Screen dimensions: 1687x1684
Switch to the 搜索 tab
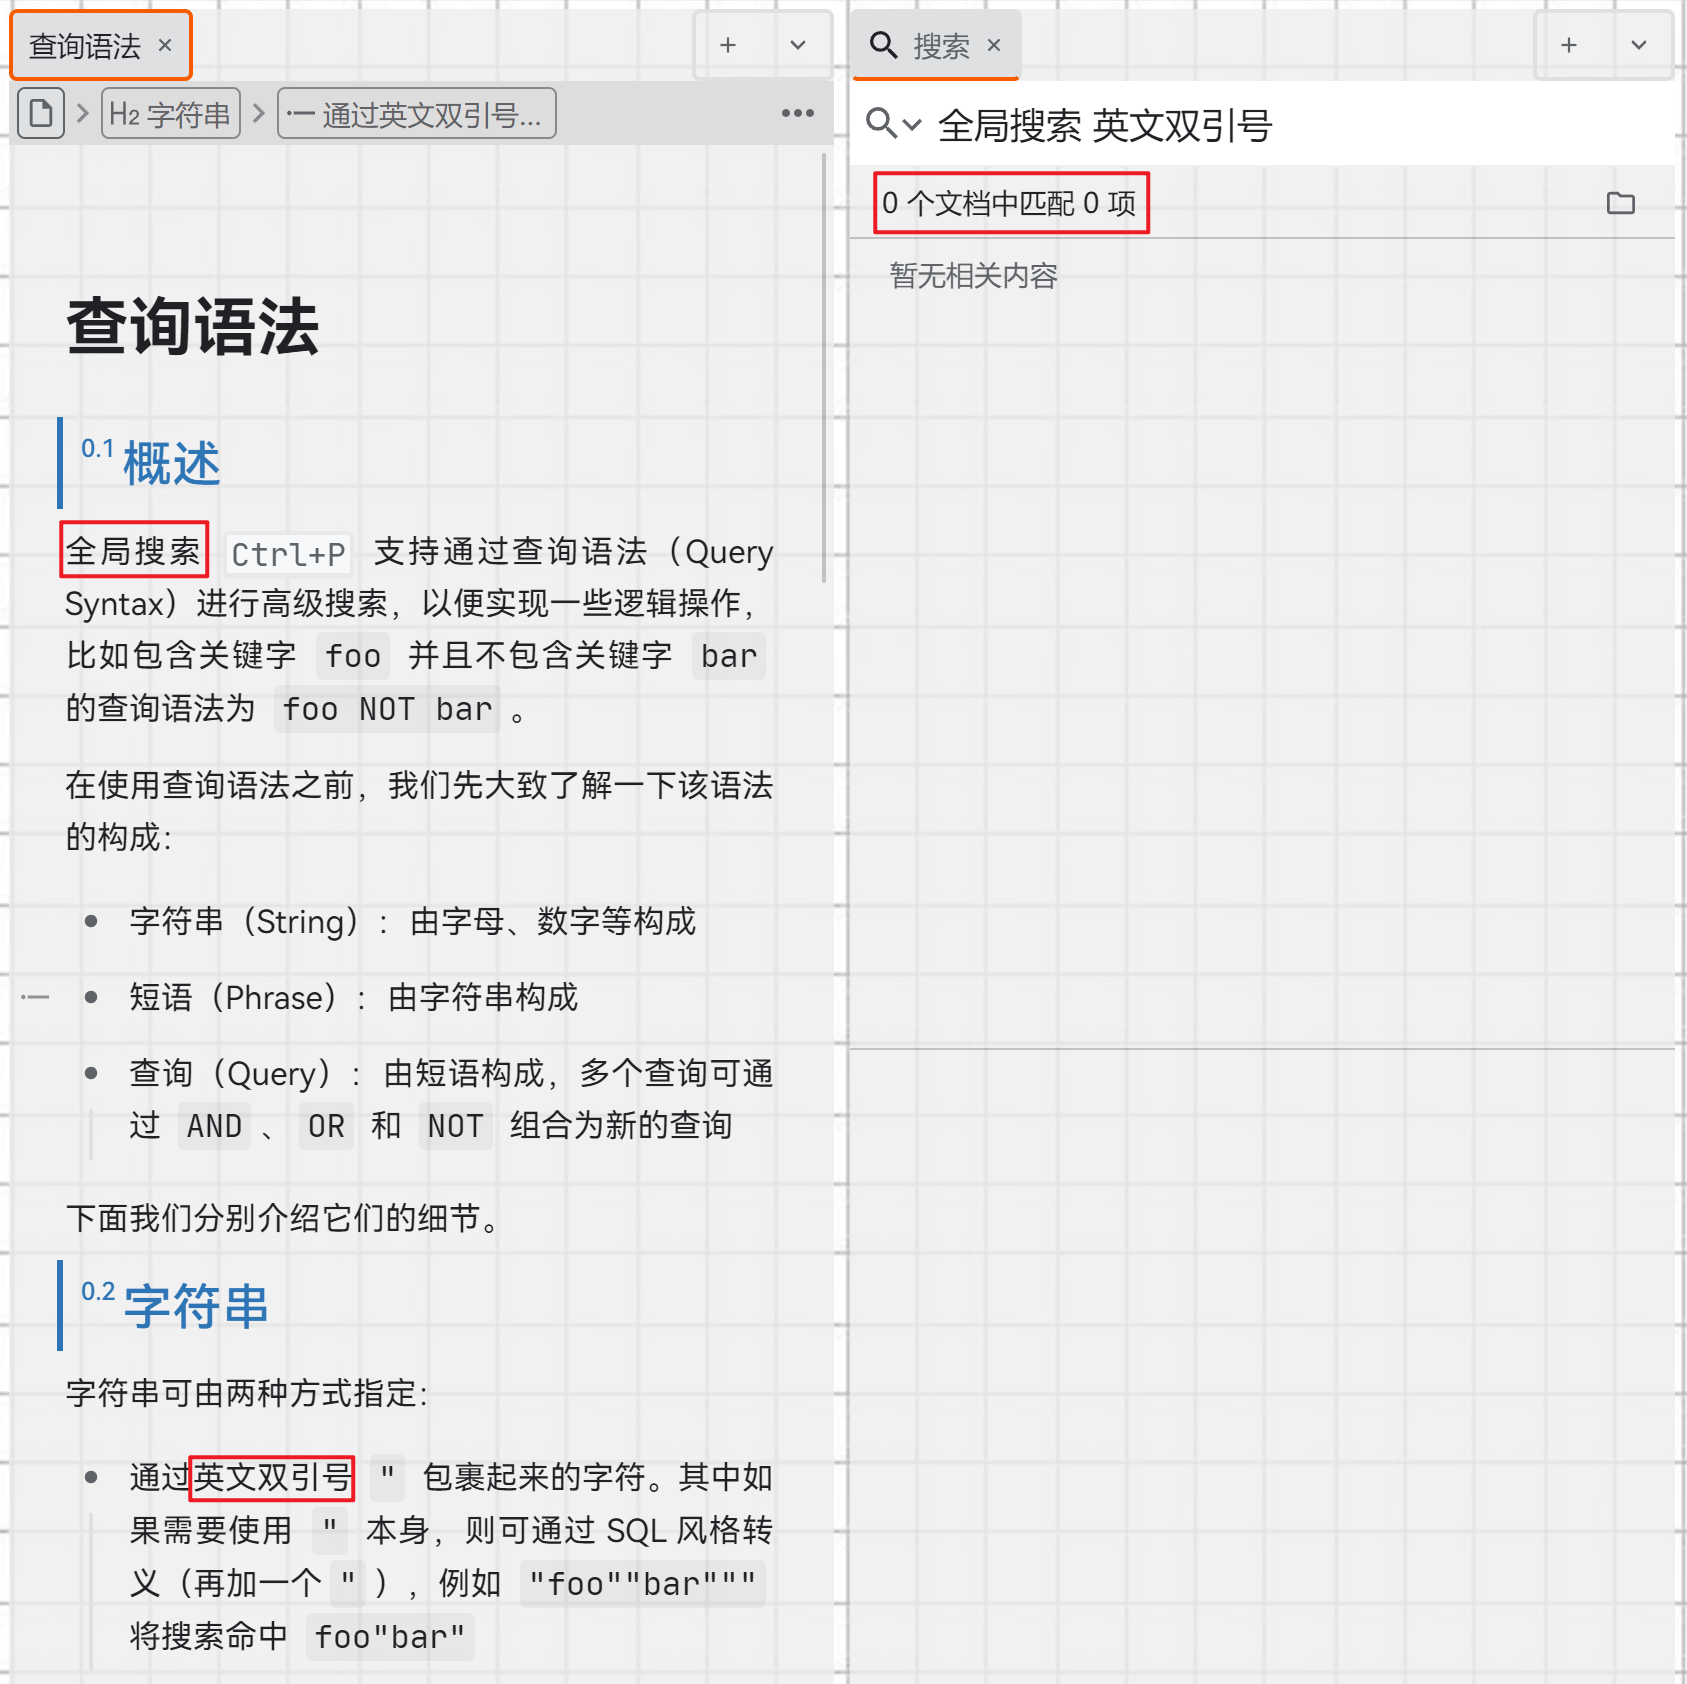point(935,46)
